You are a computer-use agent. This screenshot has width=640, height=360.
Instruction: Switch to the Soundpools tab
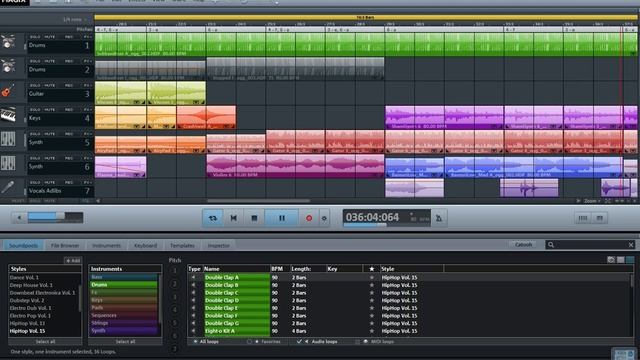pos(23,245)
